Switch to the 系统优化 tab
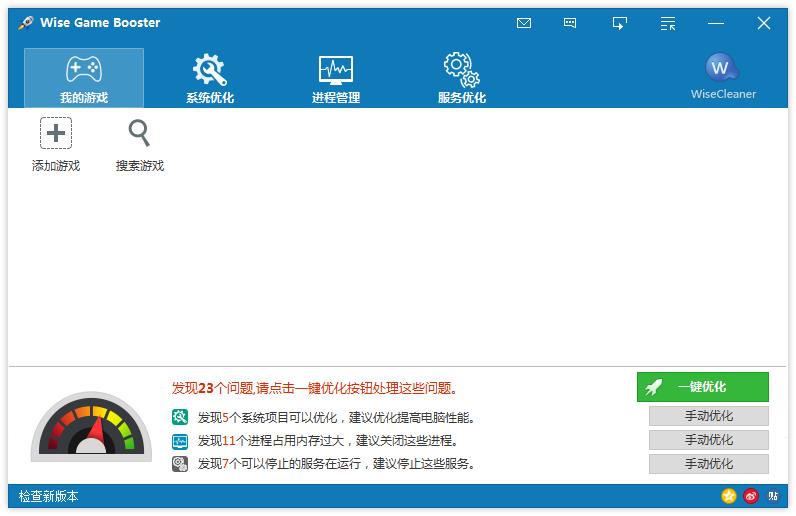The width and height of the screenshot is (796, 516). (x=210, y=78)
